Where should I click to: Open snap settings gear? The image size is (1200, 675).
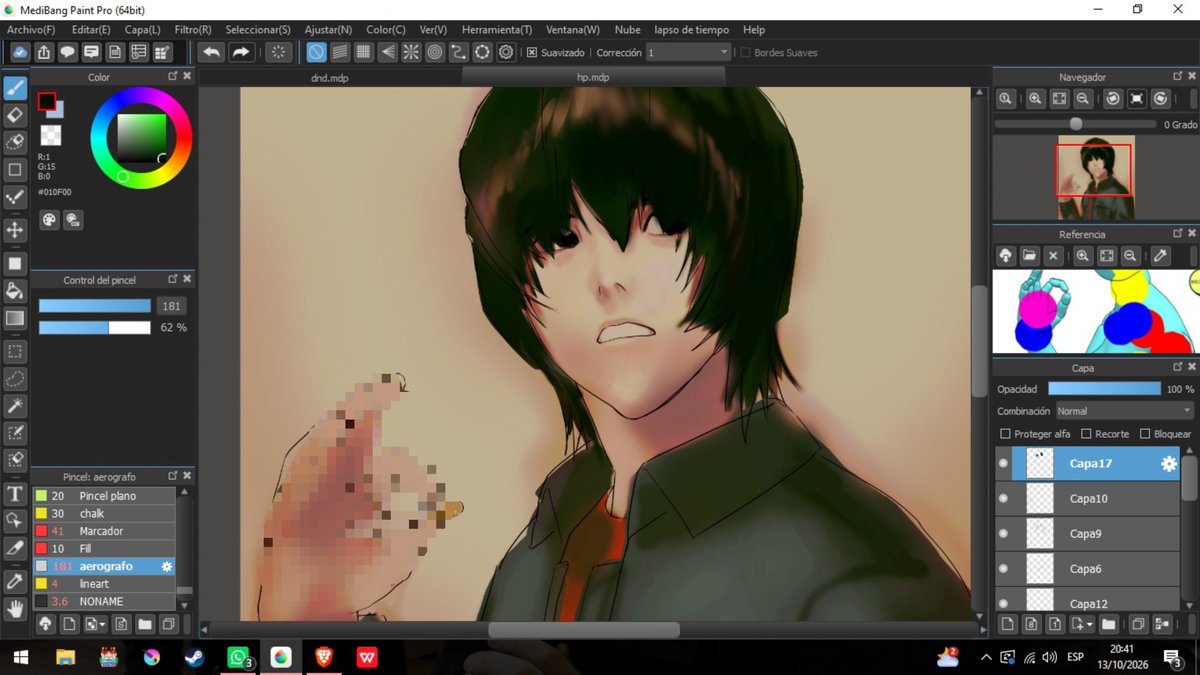tap(507, 52)
